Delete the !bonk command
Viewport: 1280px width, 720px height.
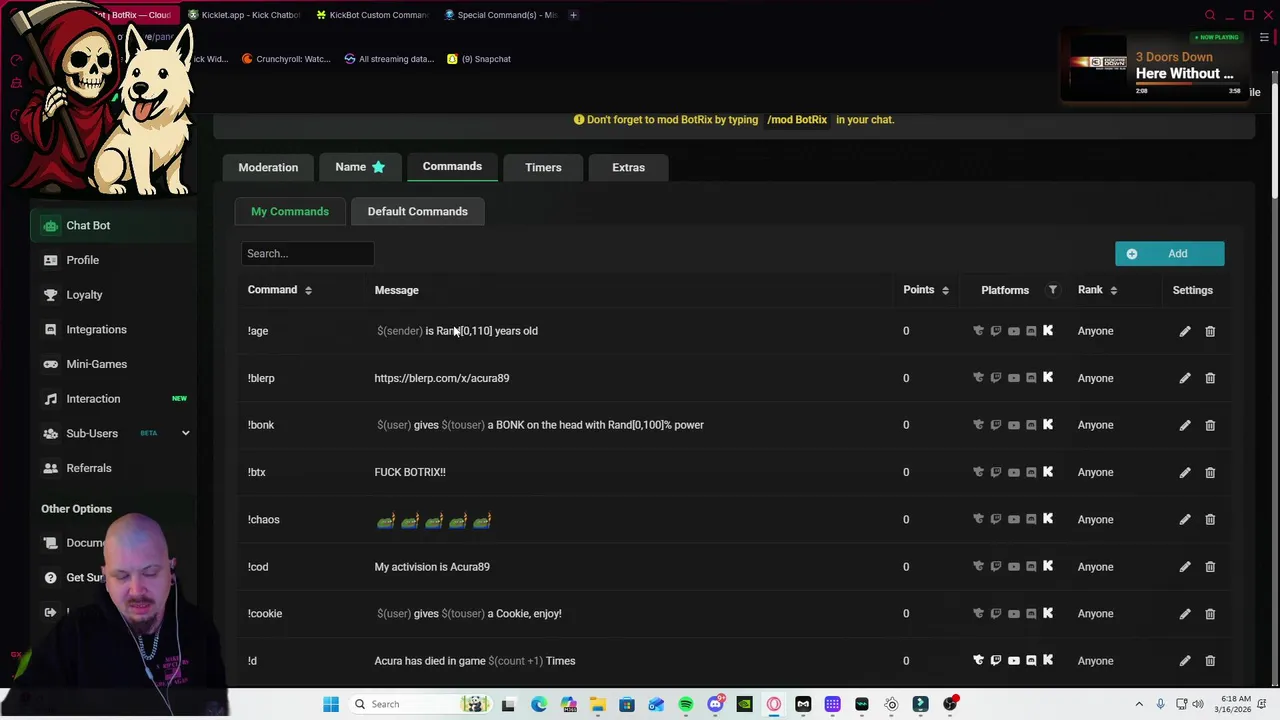point(1210,425)
